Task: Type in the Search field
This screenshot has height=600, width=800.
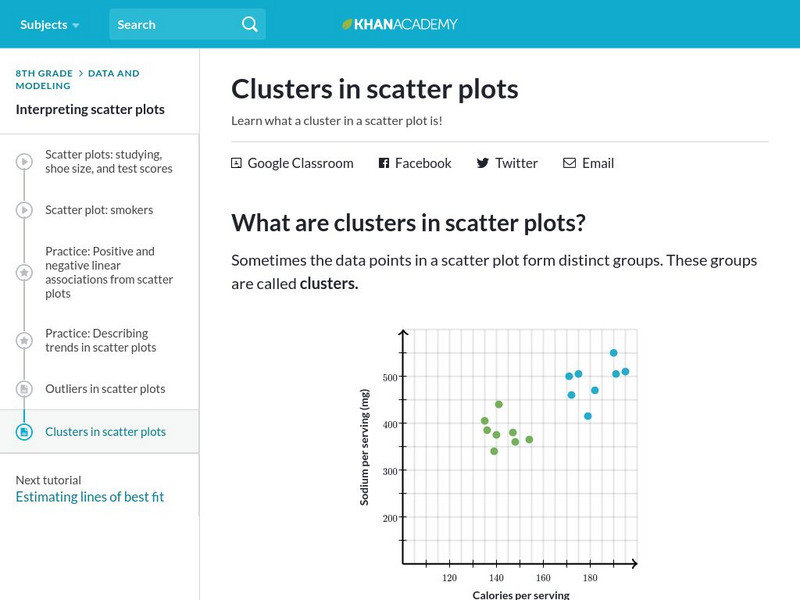Action: tap(175, 24)
